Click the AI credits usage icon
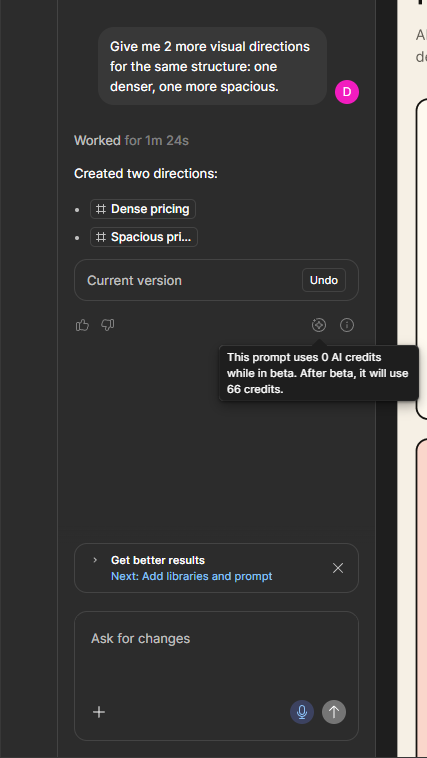This screenshot has width=427, height=758. [x=319, y=325]
